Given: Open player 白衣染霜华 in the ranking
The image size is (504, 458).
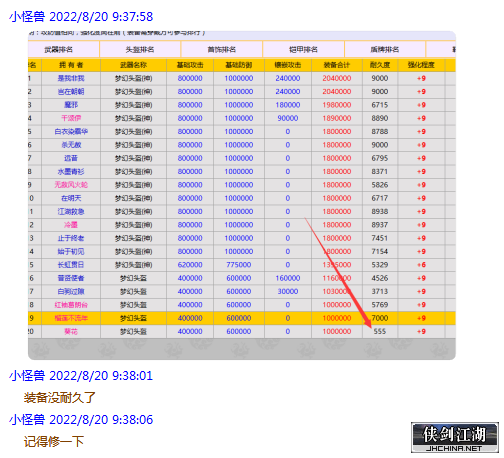Looking at the screenshot, I should [71, 132].
